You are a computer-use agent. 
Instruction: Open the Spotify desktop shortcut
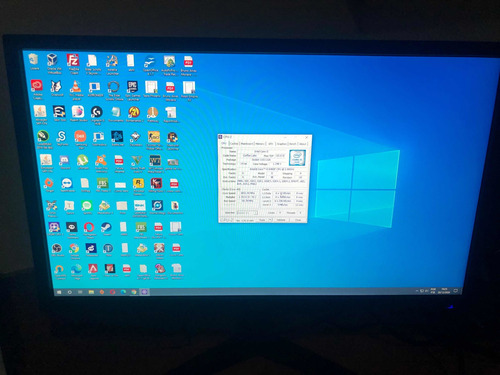87,207
